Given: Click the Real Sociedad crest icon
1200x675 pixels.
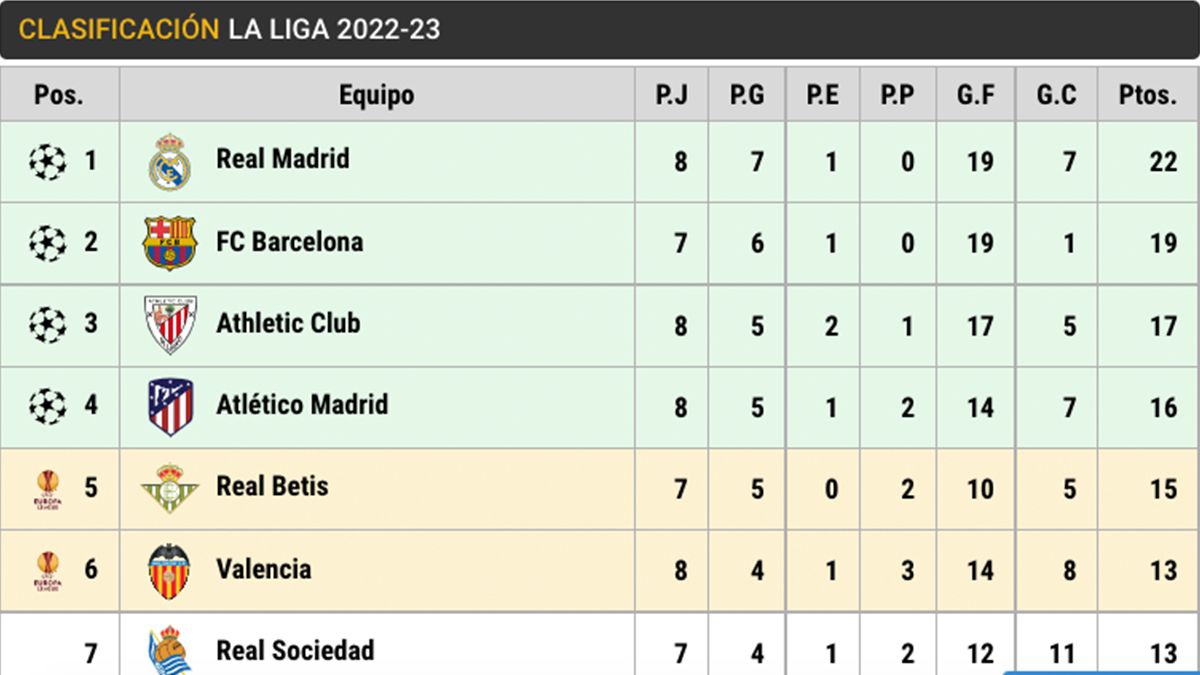Looking at the screenshot, I should [168, 651].
